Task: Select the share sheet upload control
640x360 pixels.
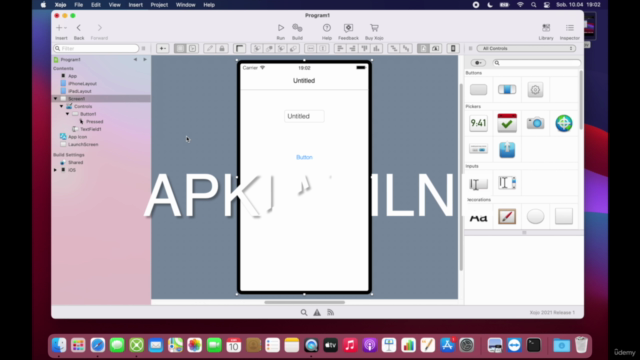Action: click(507, 150)
